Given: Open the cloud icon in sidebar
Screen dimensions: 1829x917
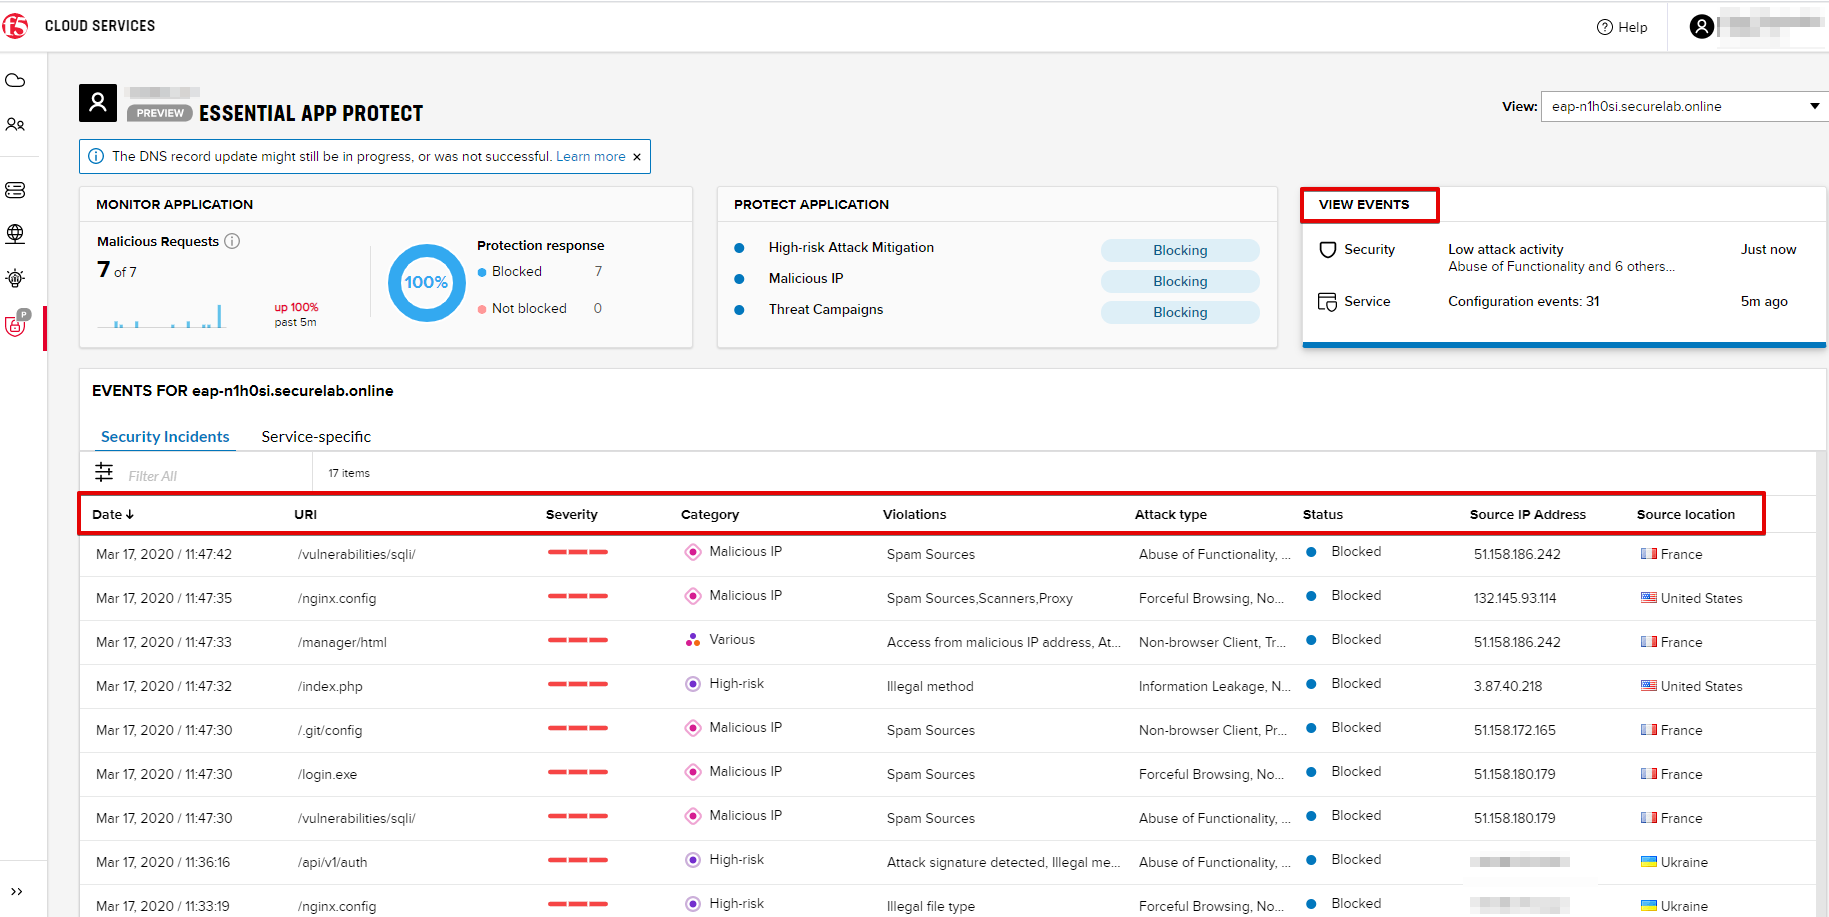Looking at the screenshot, I should click(15, 80).
